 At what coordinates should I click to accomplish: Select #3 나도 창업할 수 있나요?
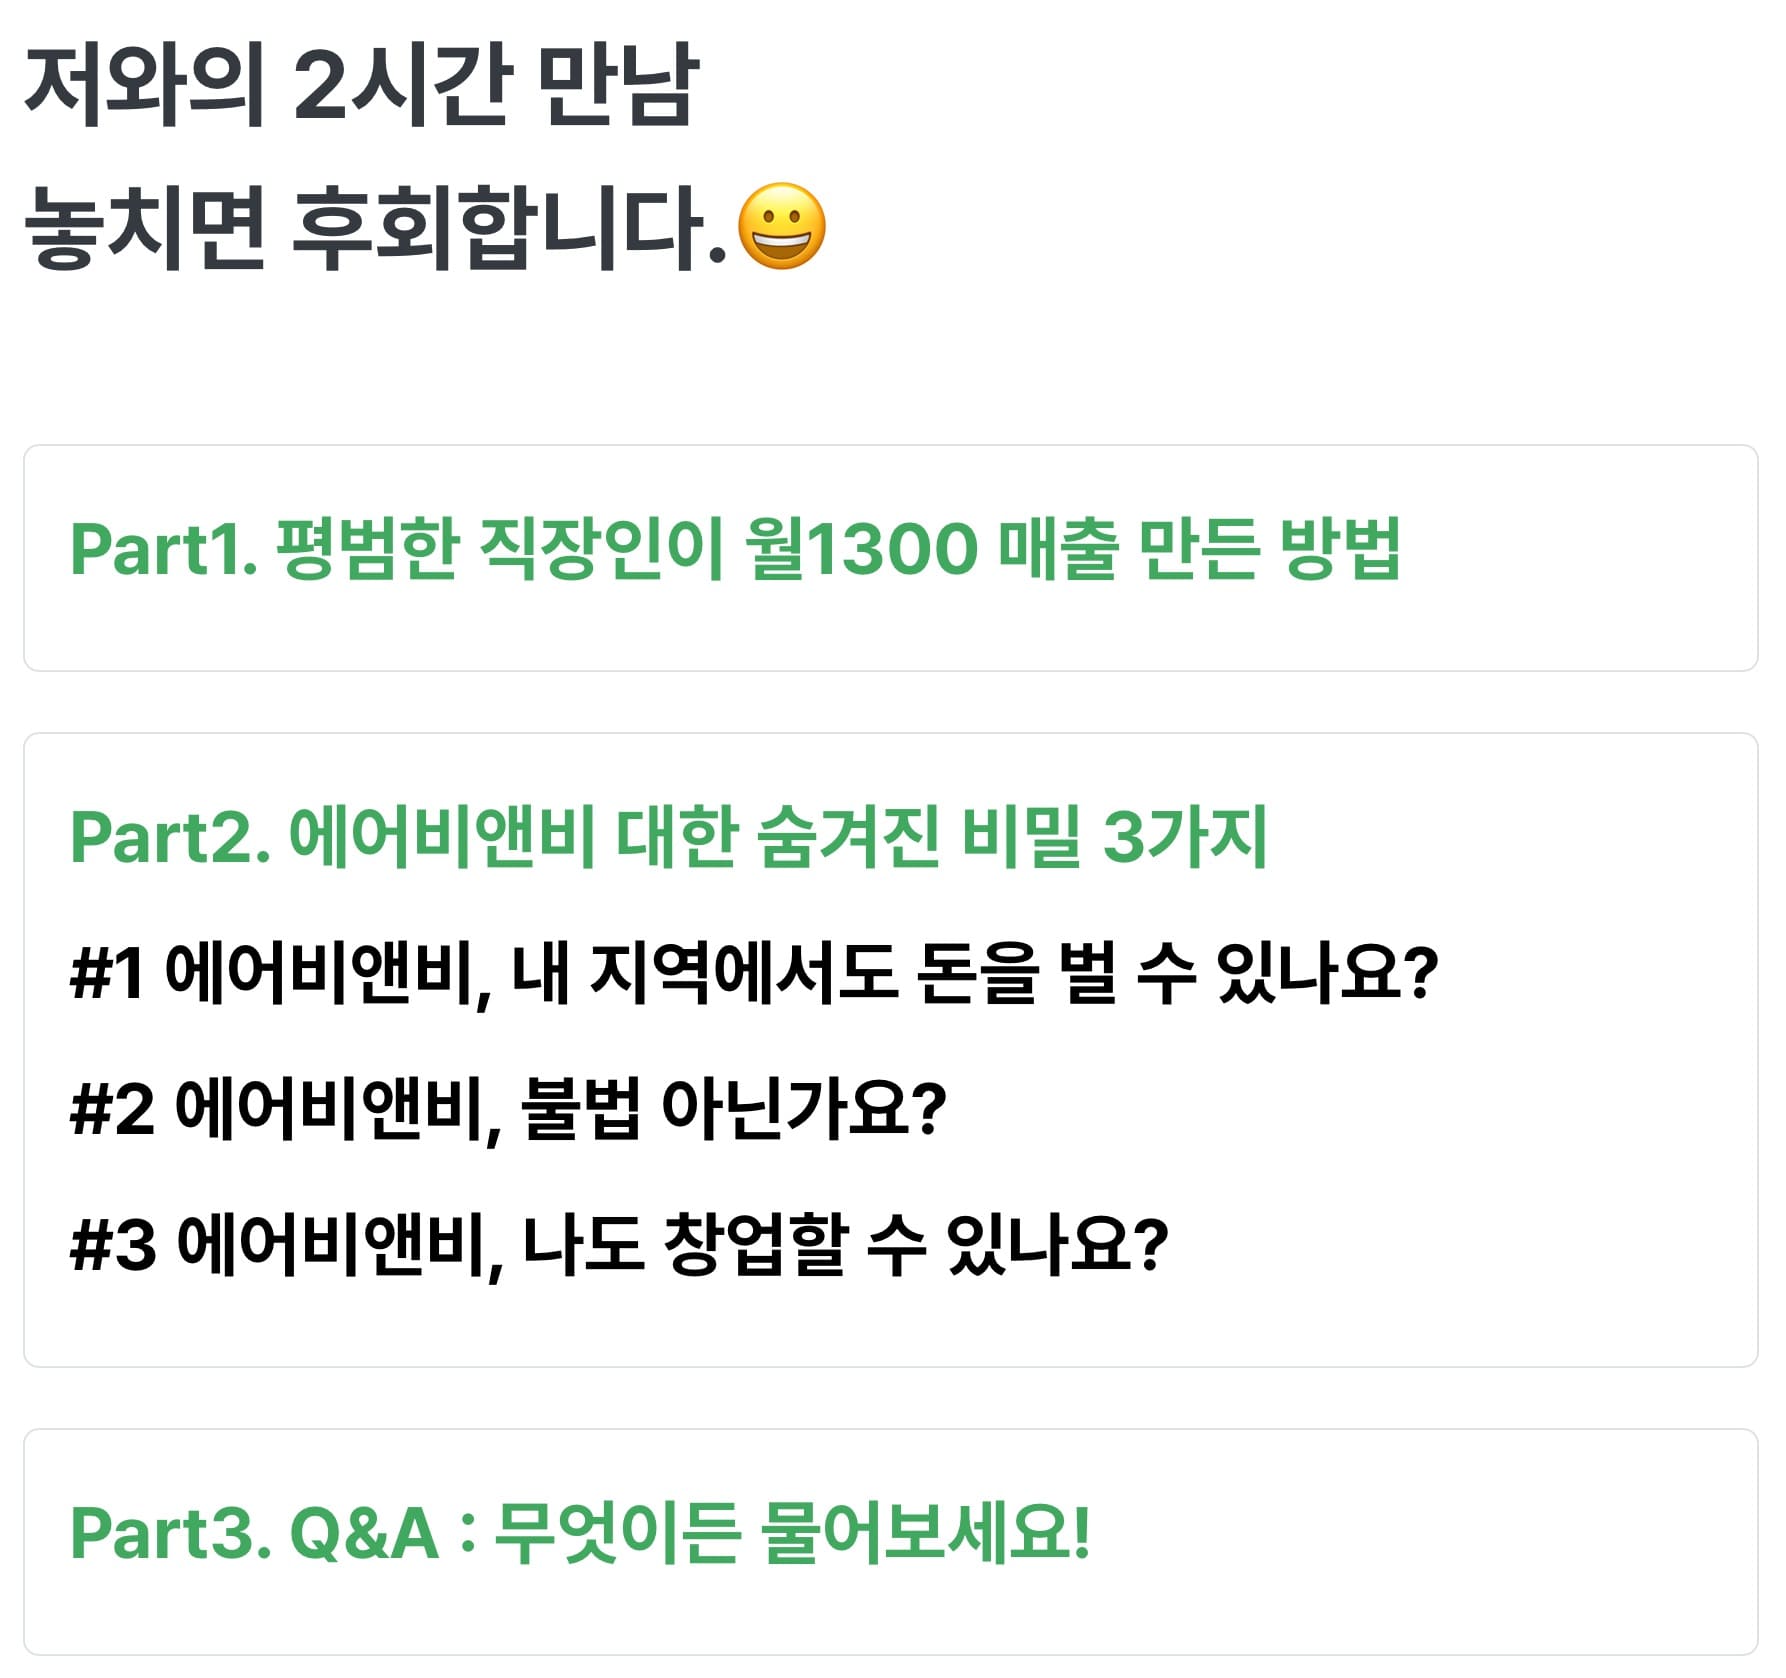[x=619, y=1246]
